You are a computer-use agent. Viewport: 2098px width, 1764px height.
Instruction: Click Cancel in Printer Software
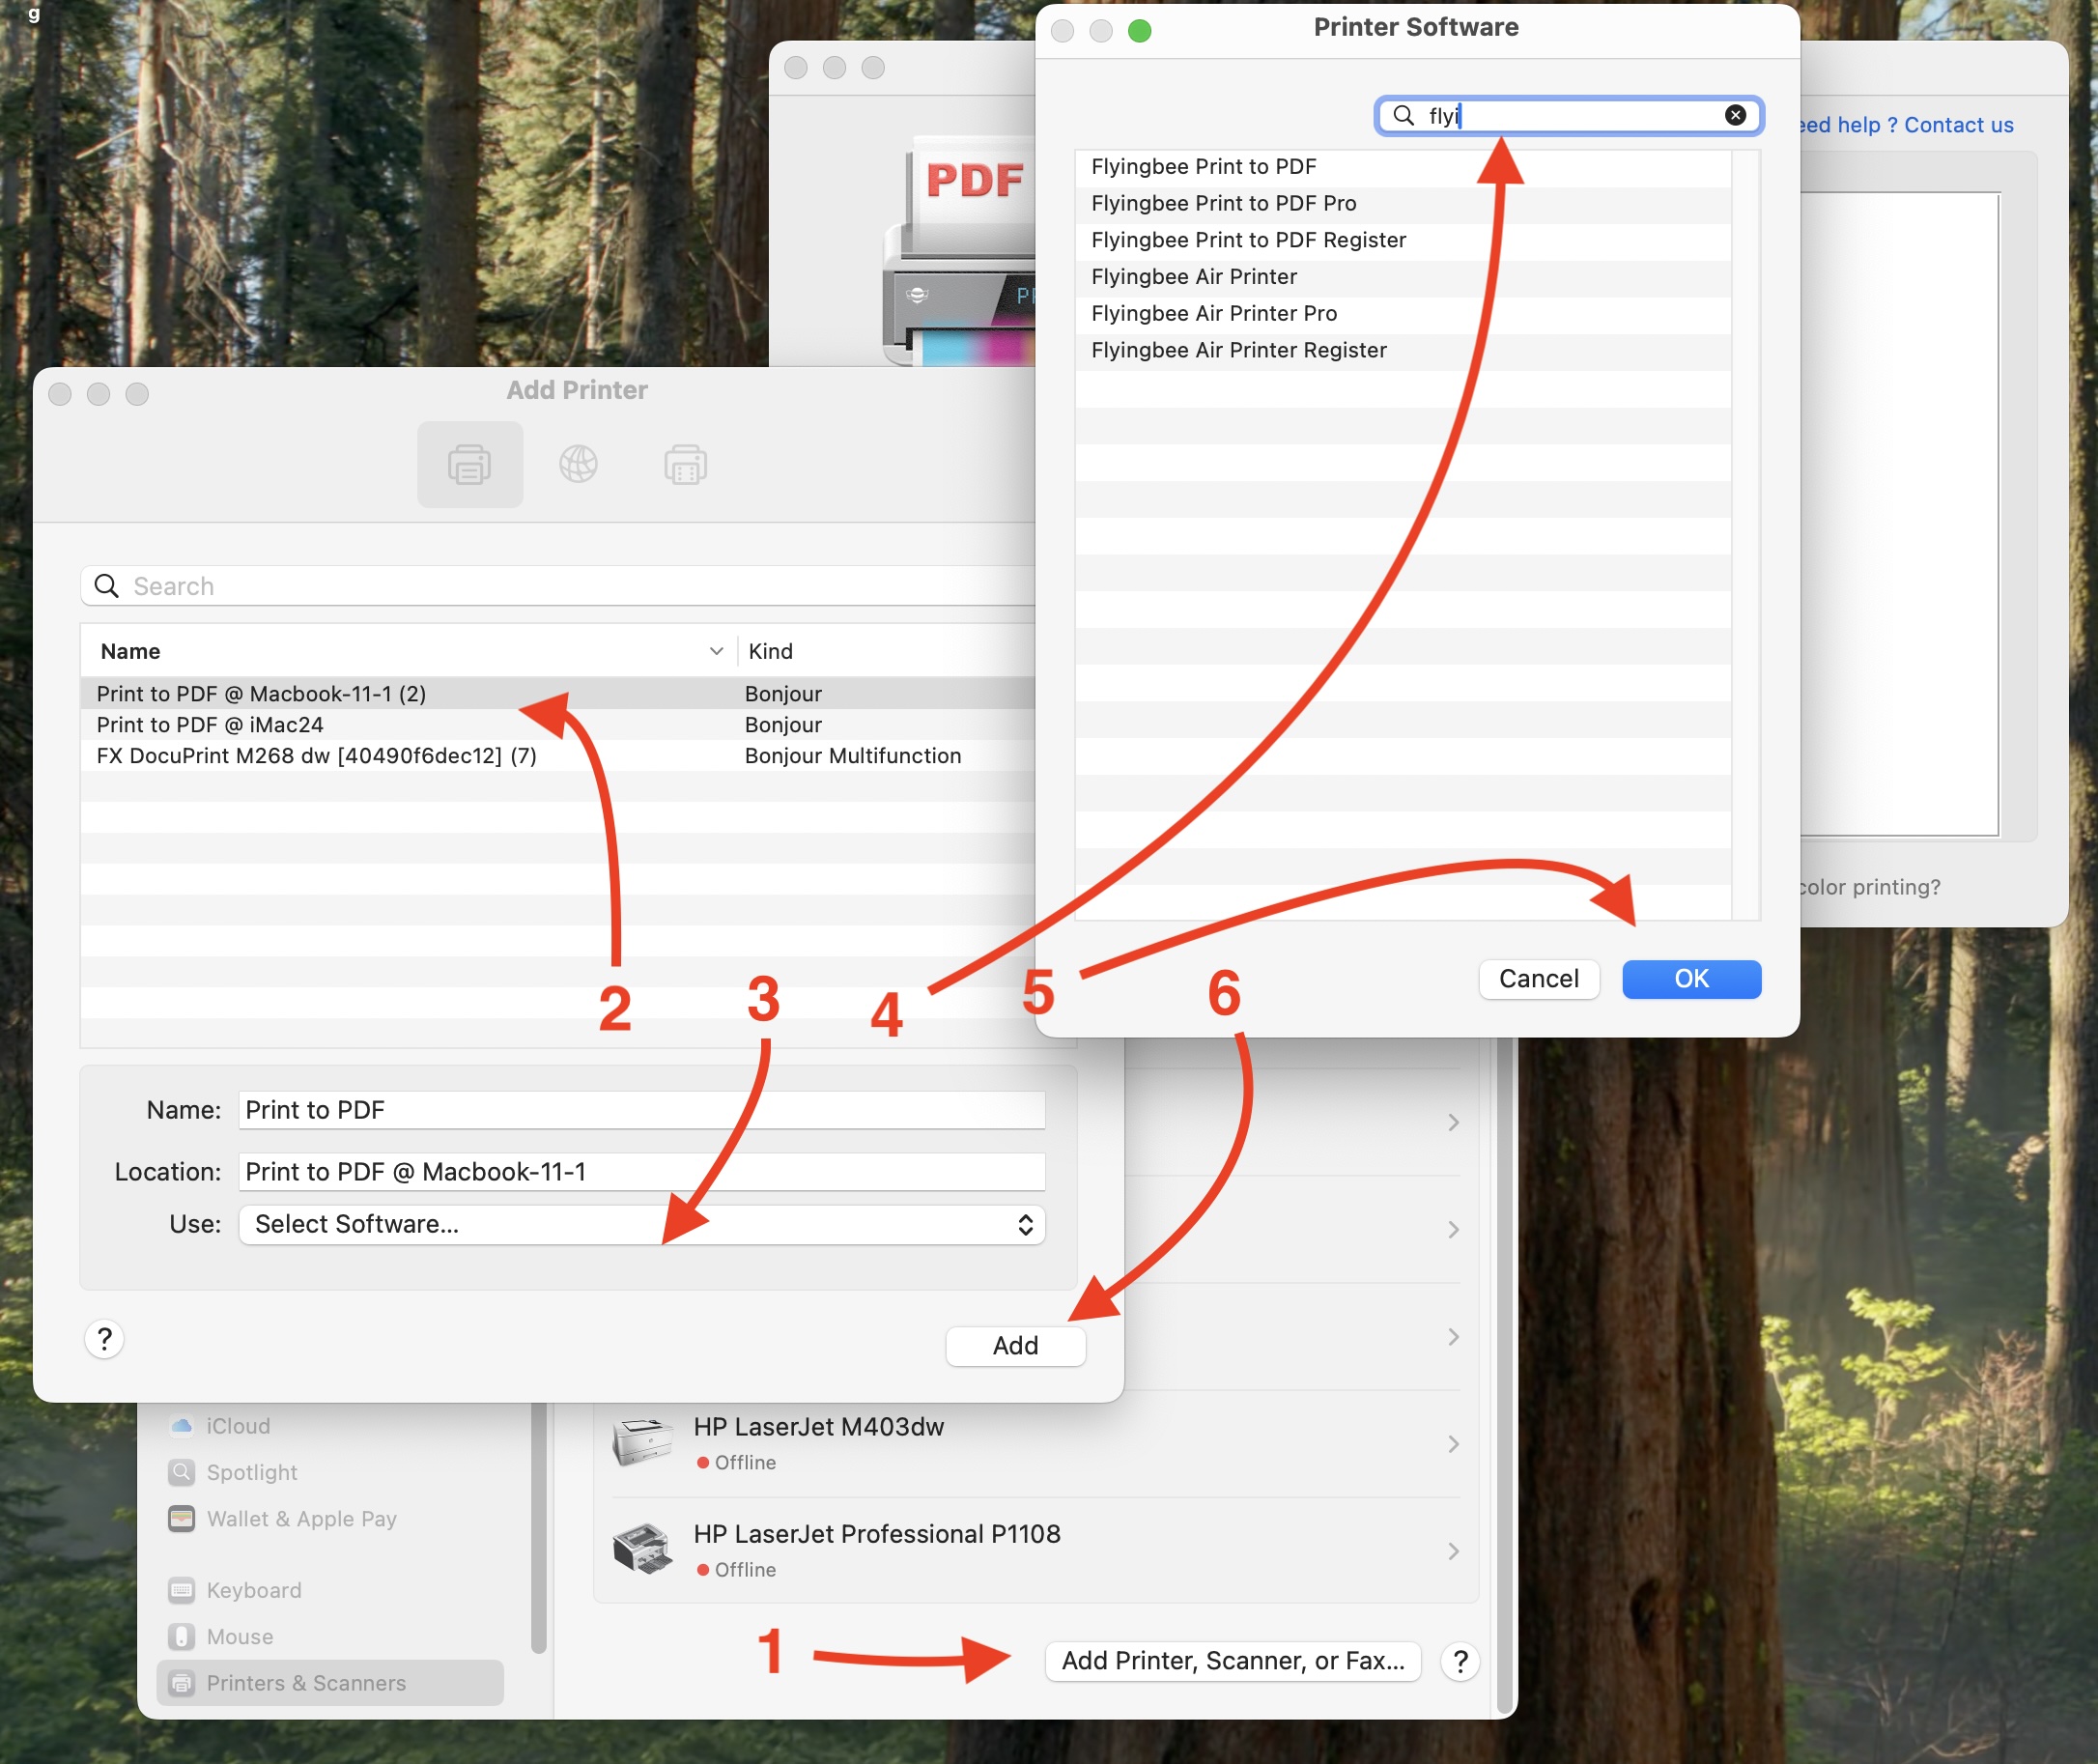click(1538, 979)
